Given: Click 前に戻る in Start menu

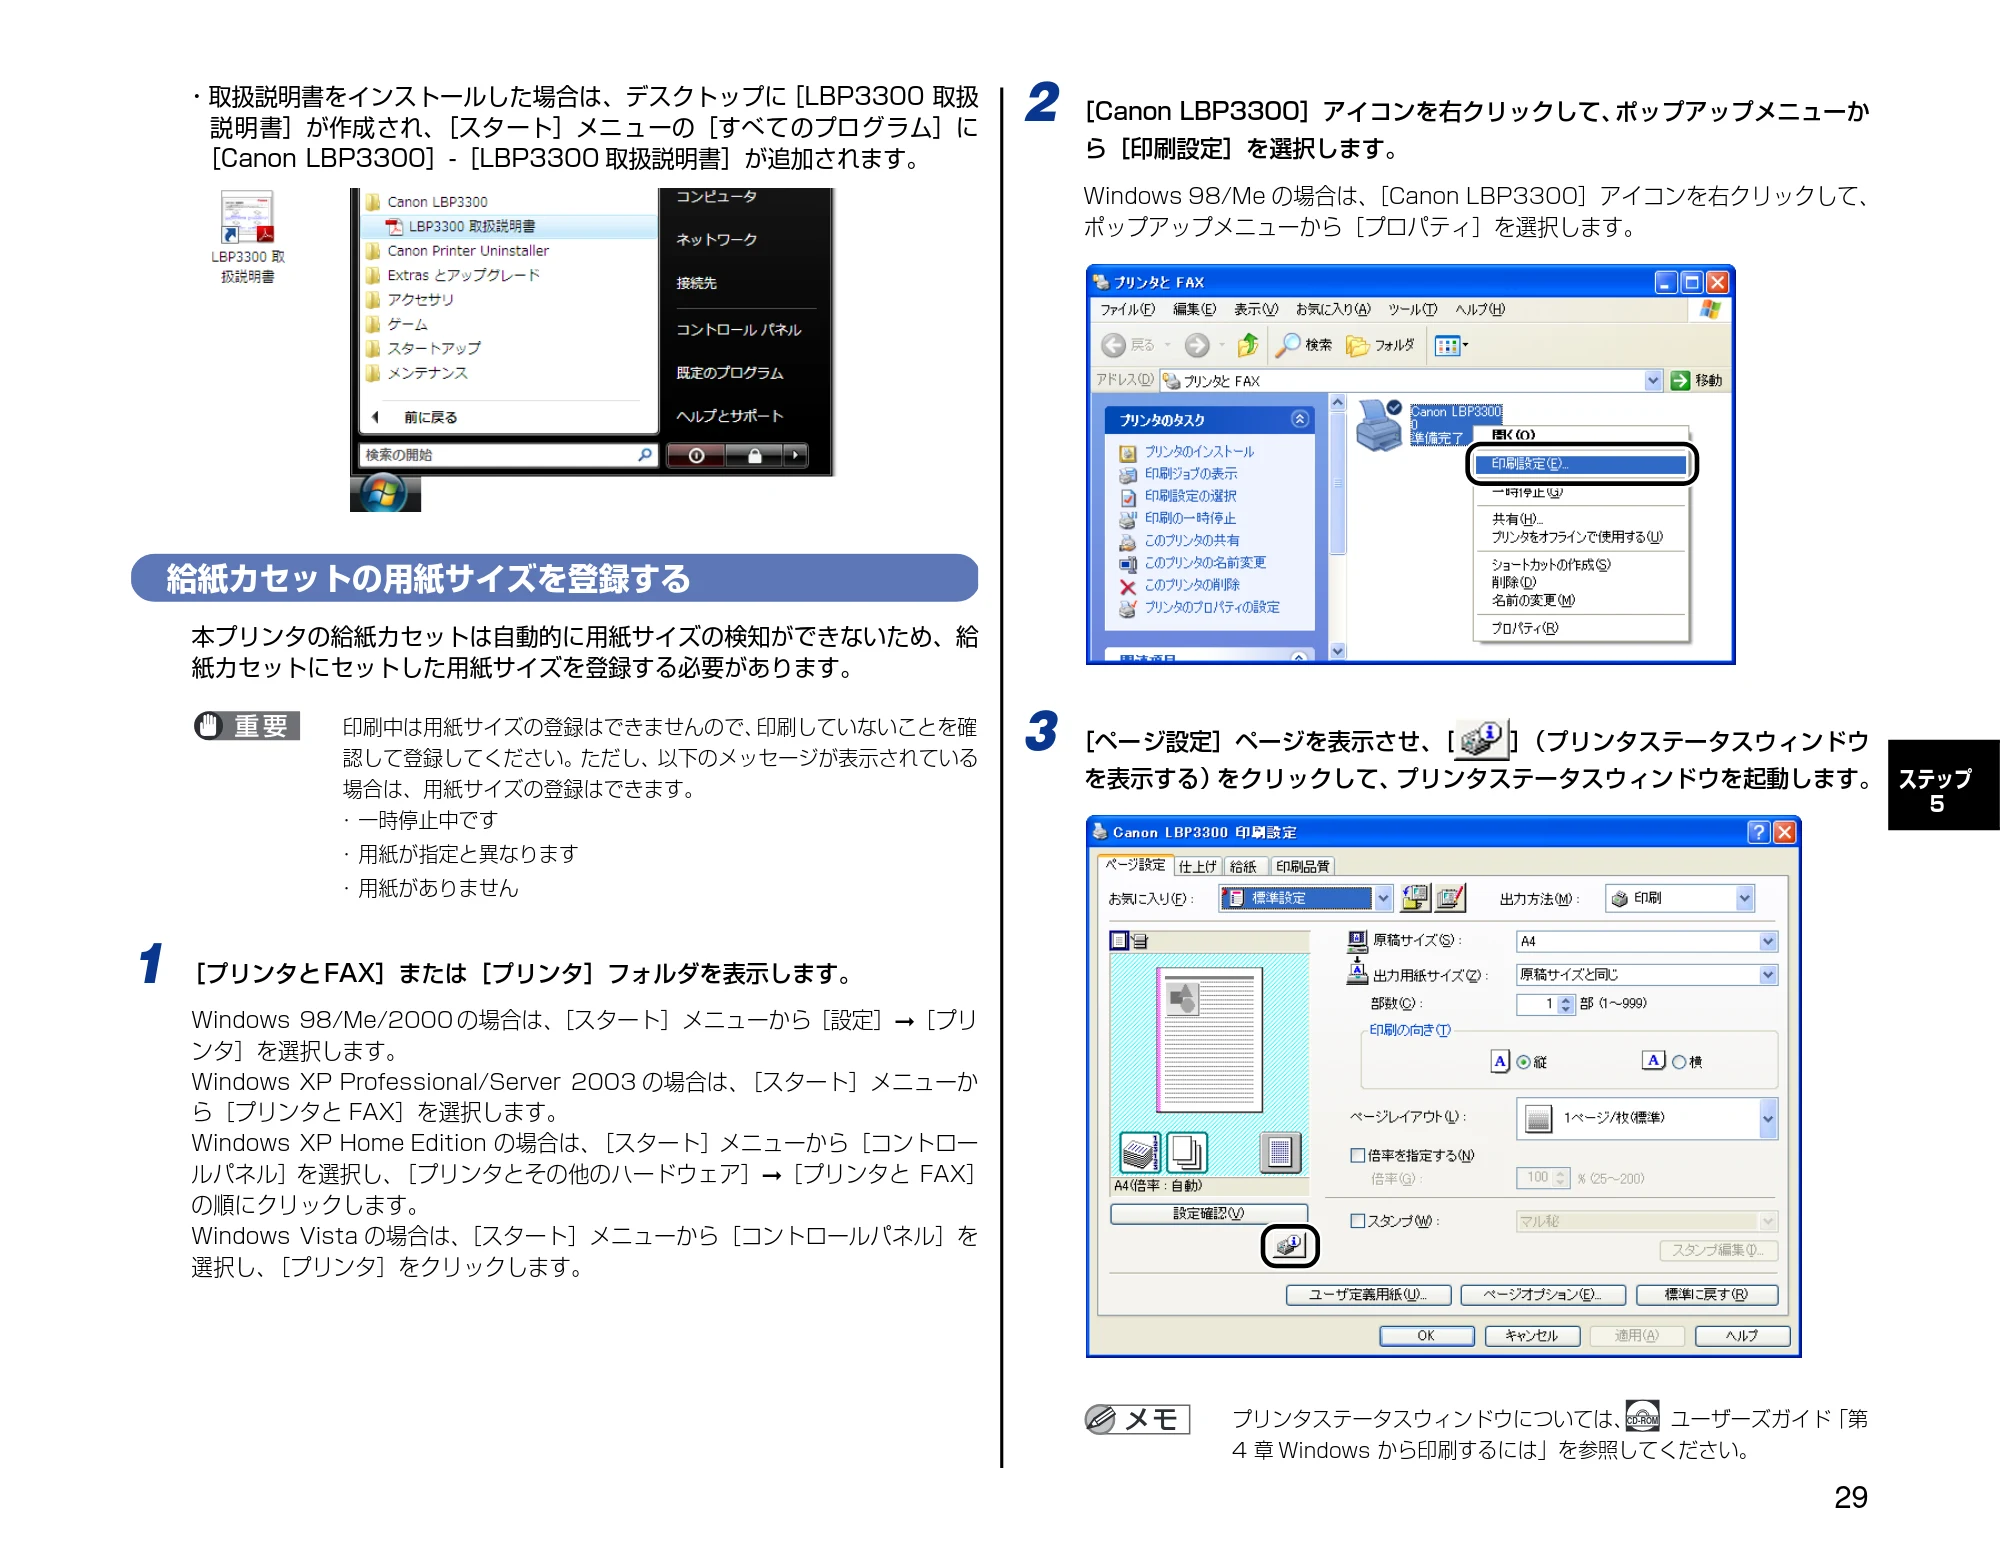Looking at the screenshot, I should click(x=430, y=418).
